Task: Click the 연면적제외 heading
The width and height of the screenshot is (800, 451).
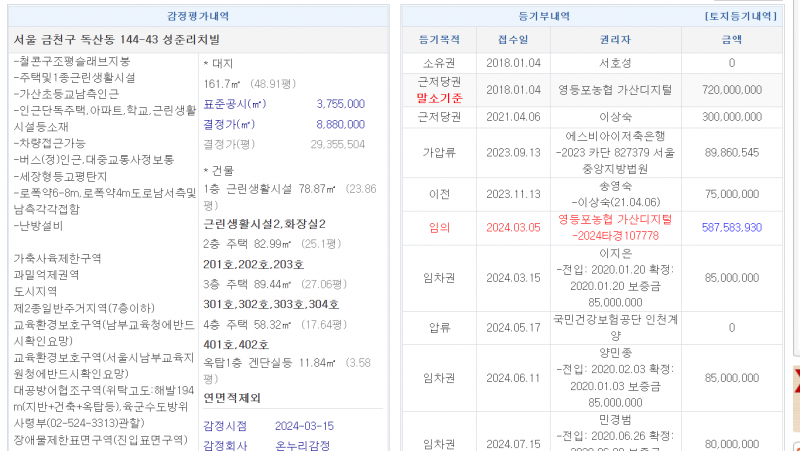Action: click(231, 397)
